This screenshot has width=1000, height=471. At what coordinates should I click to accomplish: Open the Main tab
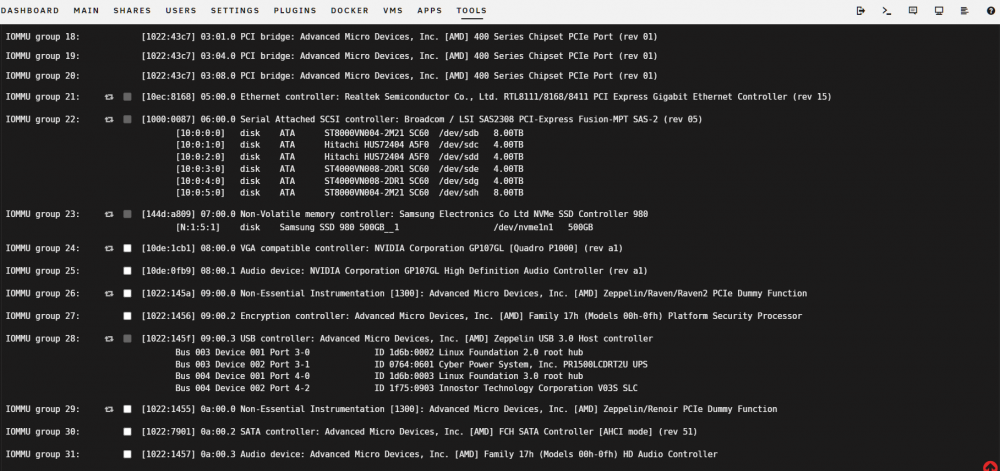tap(86, 11)
